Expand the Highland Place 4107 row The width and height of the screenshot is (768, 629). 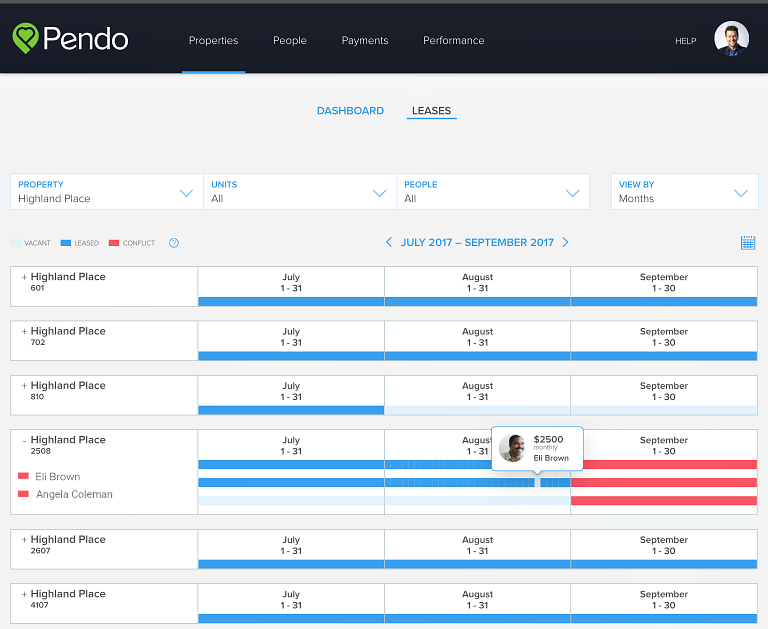pyautogui.click(x=24, y=594)
